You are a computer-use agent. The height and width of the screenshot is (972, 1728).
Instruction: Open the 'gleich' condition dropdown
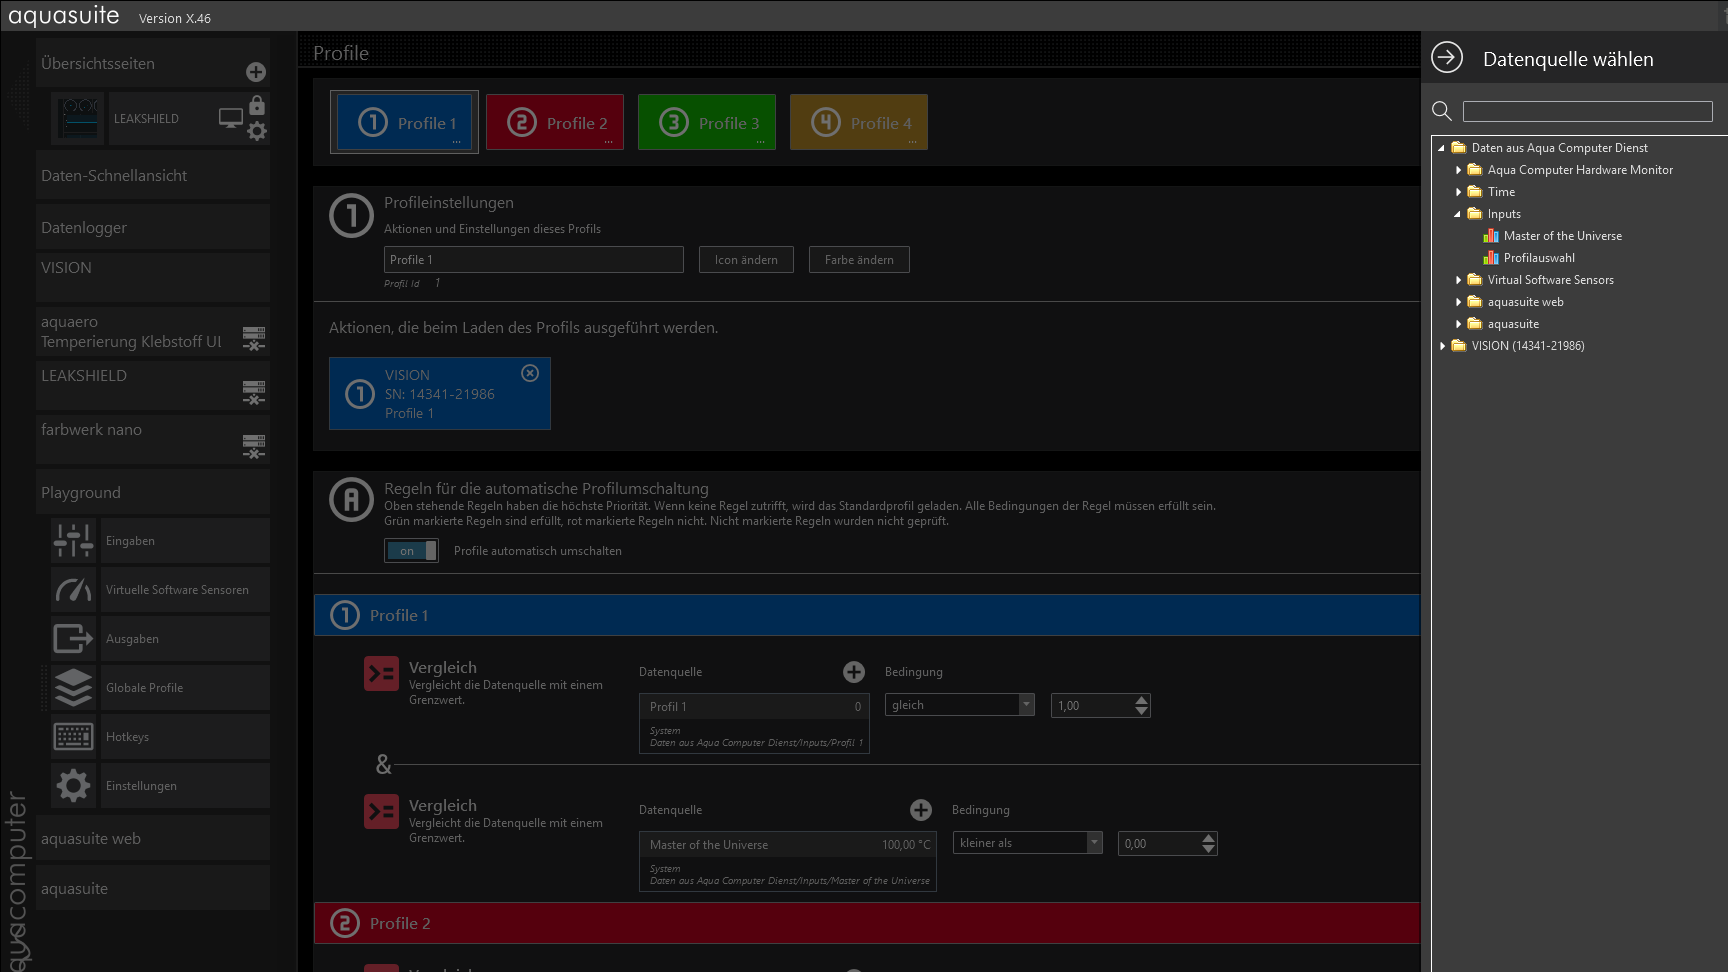pos(1026,705)
